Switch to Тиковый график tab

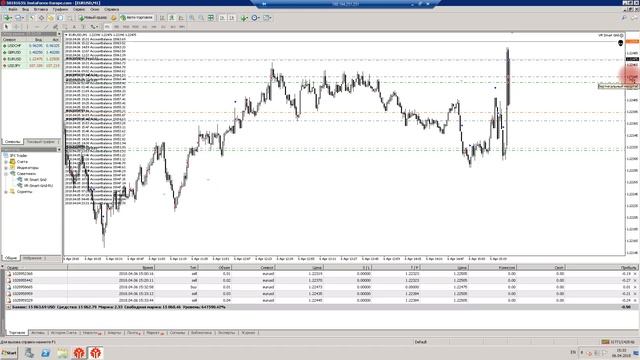coord(41,142)
